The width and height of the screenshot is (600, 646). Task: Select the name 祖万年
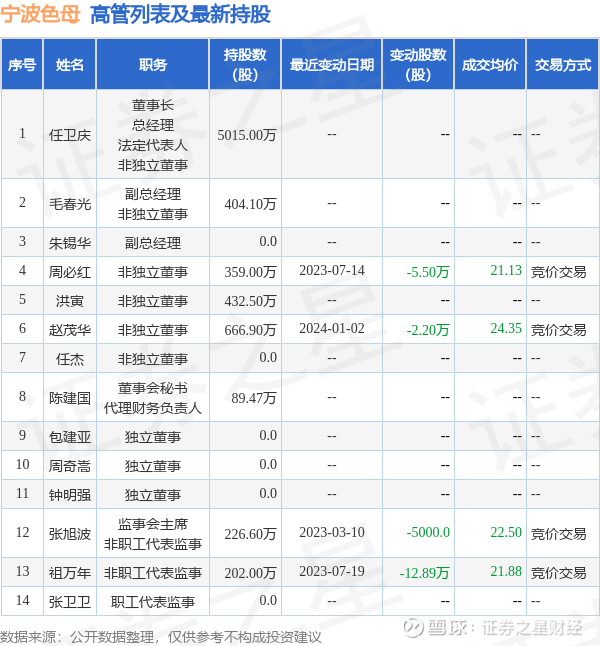[70, 573]
